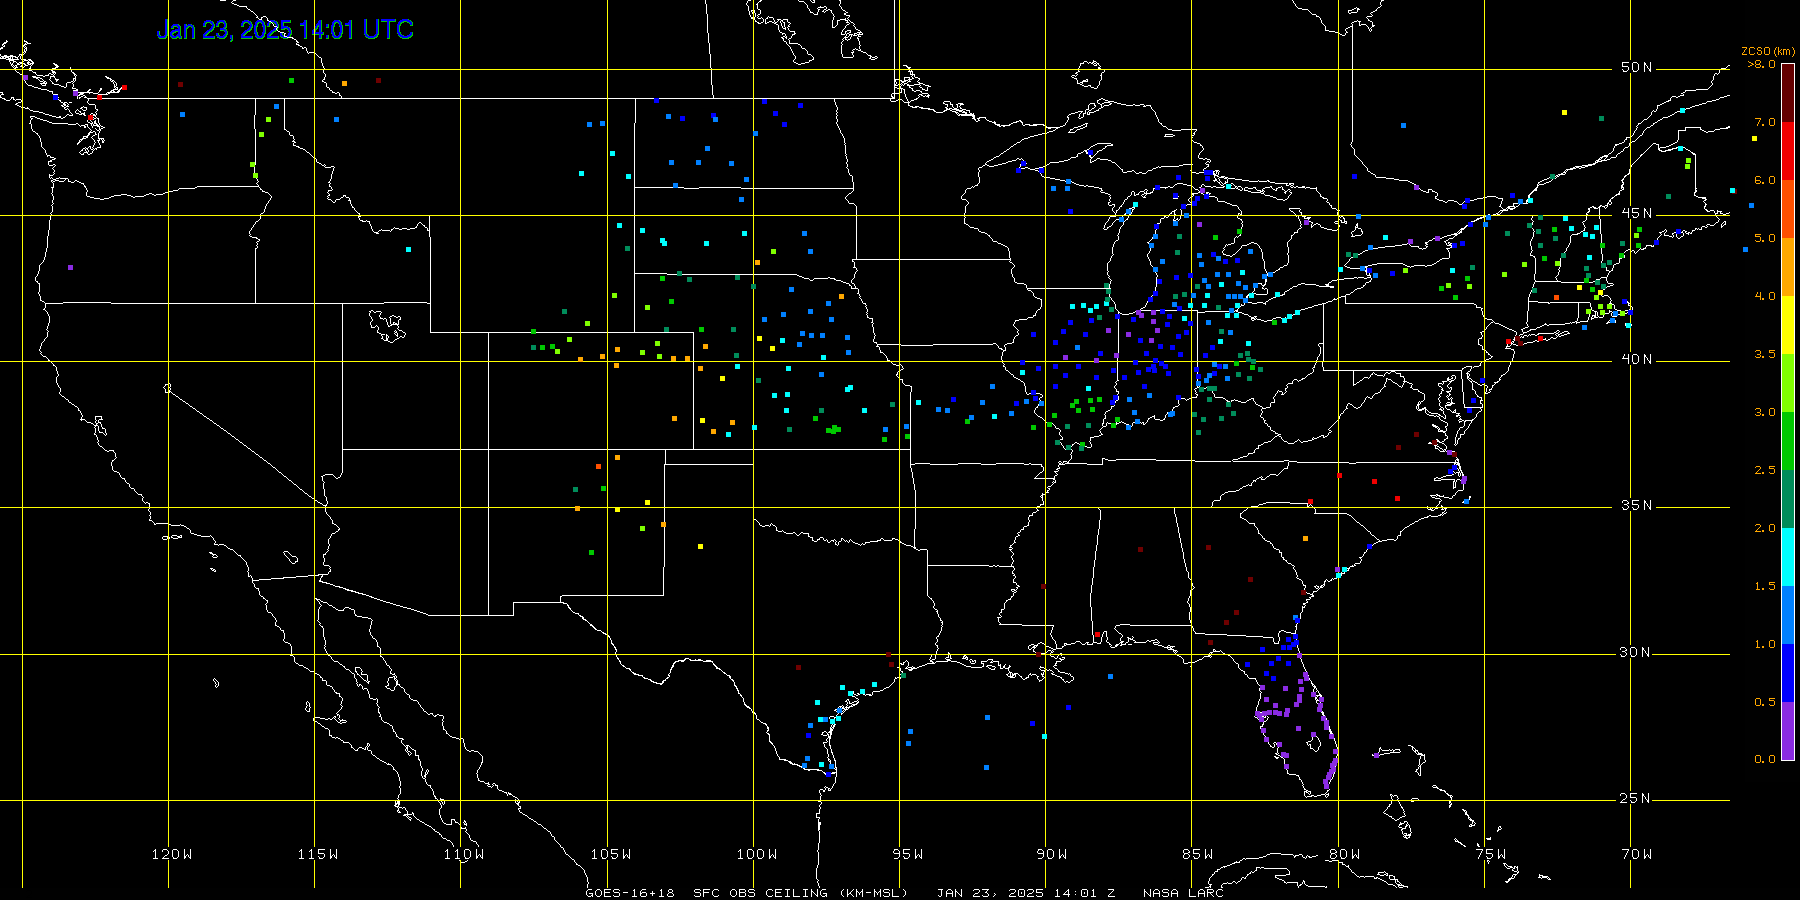
Task: Click the 'JAN 23, 2025 14:01 Z' footer text
Action: pyautogui.click(x=1026, y=893)
